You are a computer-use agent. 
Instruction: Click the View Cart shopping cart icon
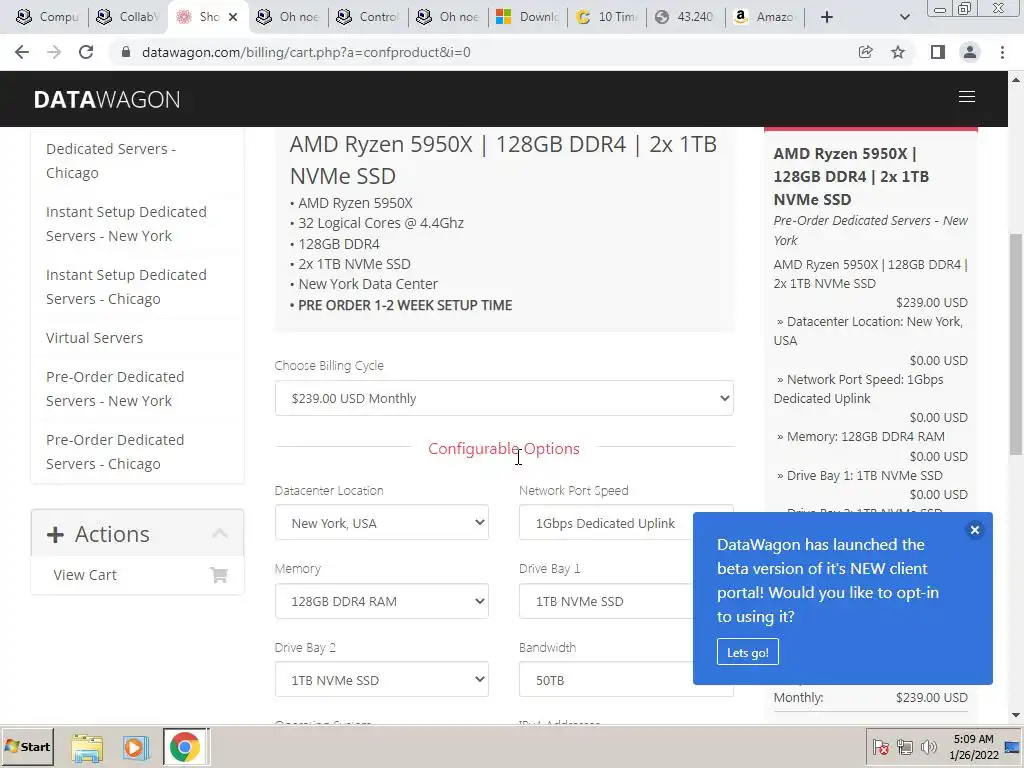point(219,575)
